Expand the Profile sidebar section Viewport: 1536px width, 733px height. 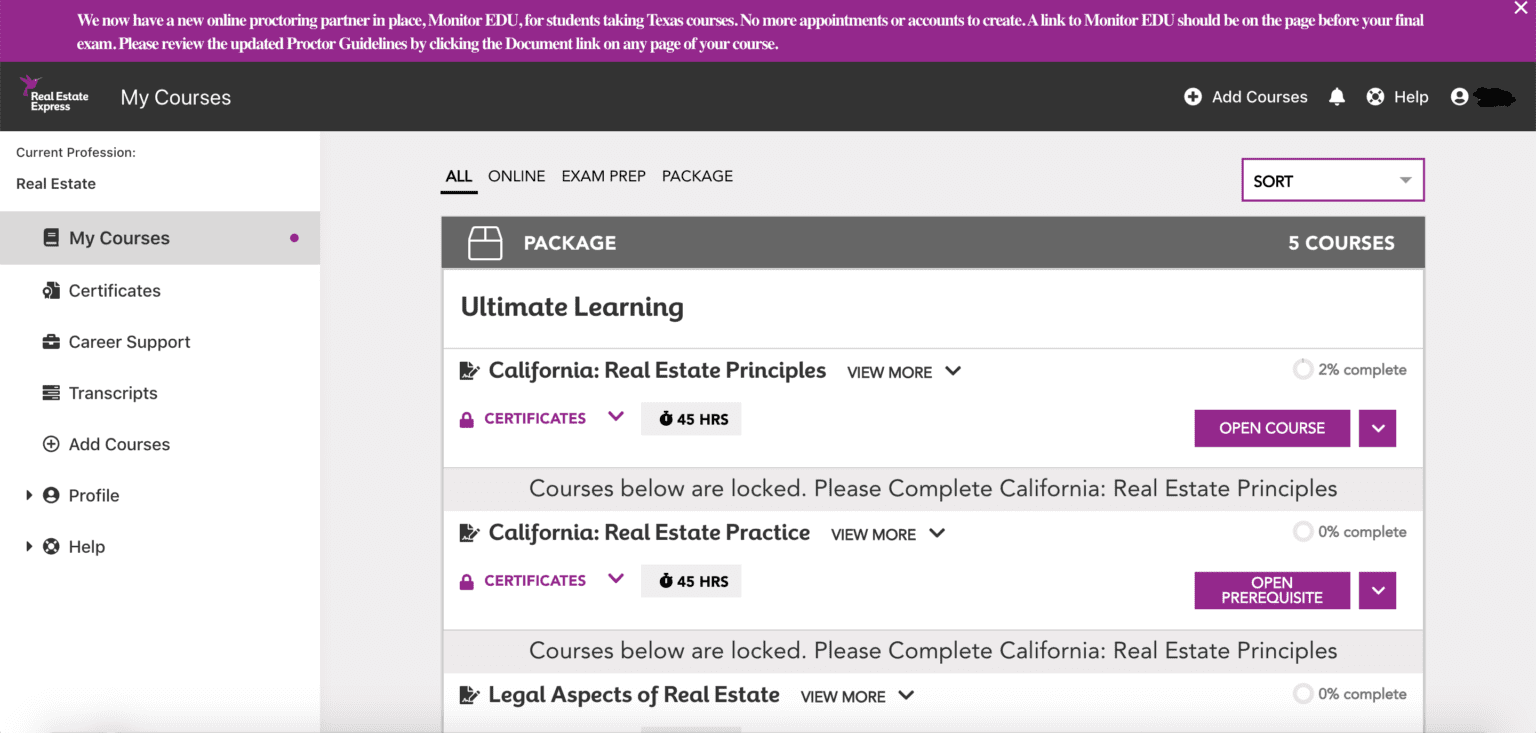click(x=29, y=495)
